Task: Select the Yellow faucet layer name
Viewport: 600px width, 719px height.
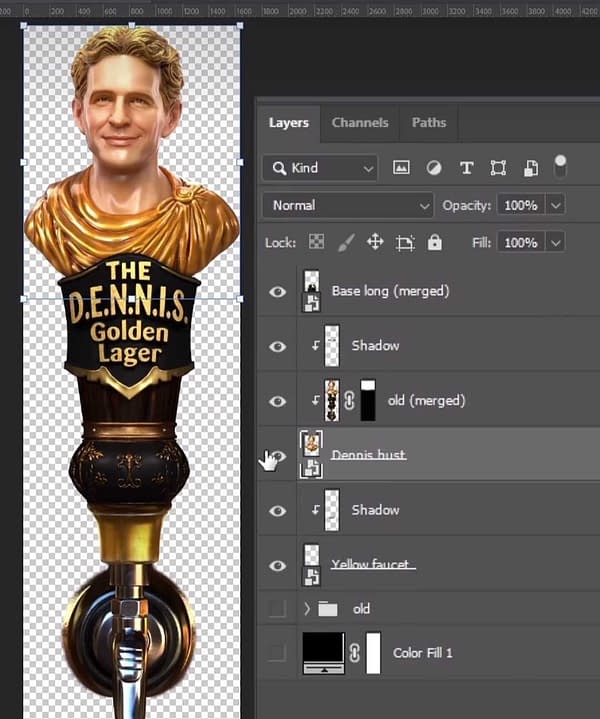Action: pos(372,564)
